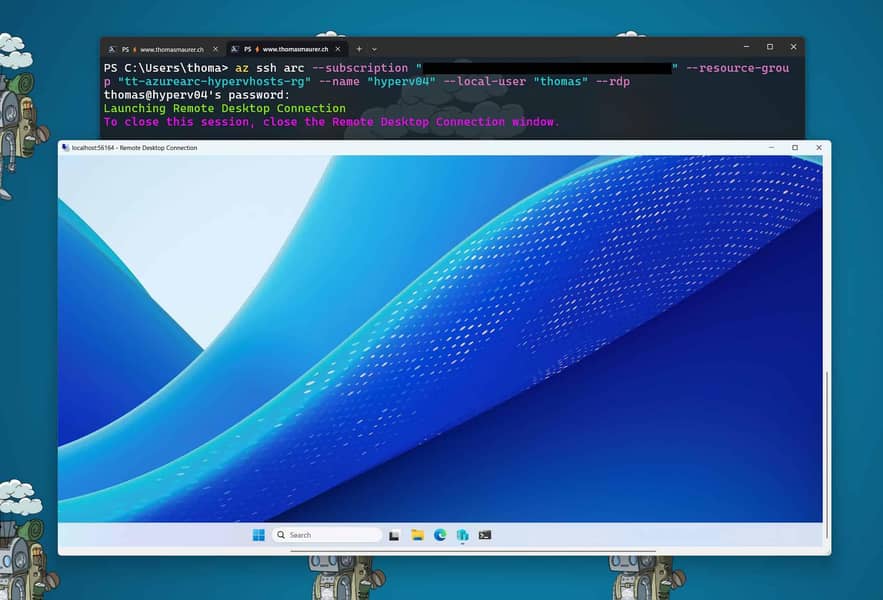Image resolution: width=883 pixels, height=600 pixels.
Task: Close the first terminal tab
Action: [216, 48]
